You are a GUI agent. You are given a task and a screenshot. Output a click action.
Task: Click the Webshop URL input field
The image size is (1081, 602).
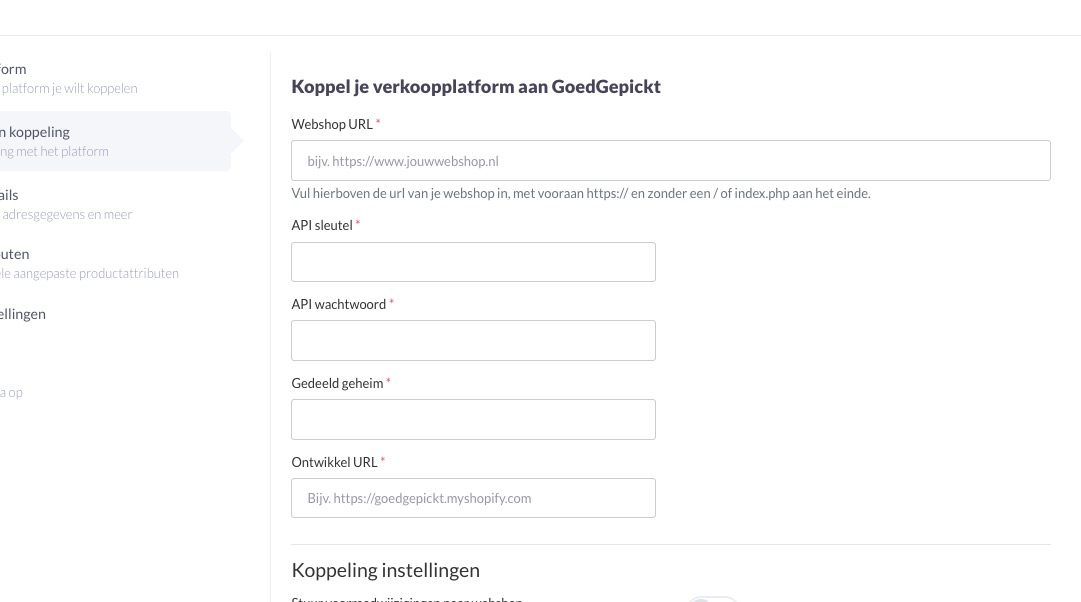click(670, 161)
